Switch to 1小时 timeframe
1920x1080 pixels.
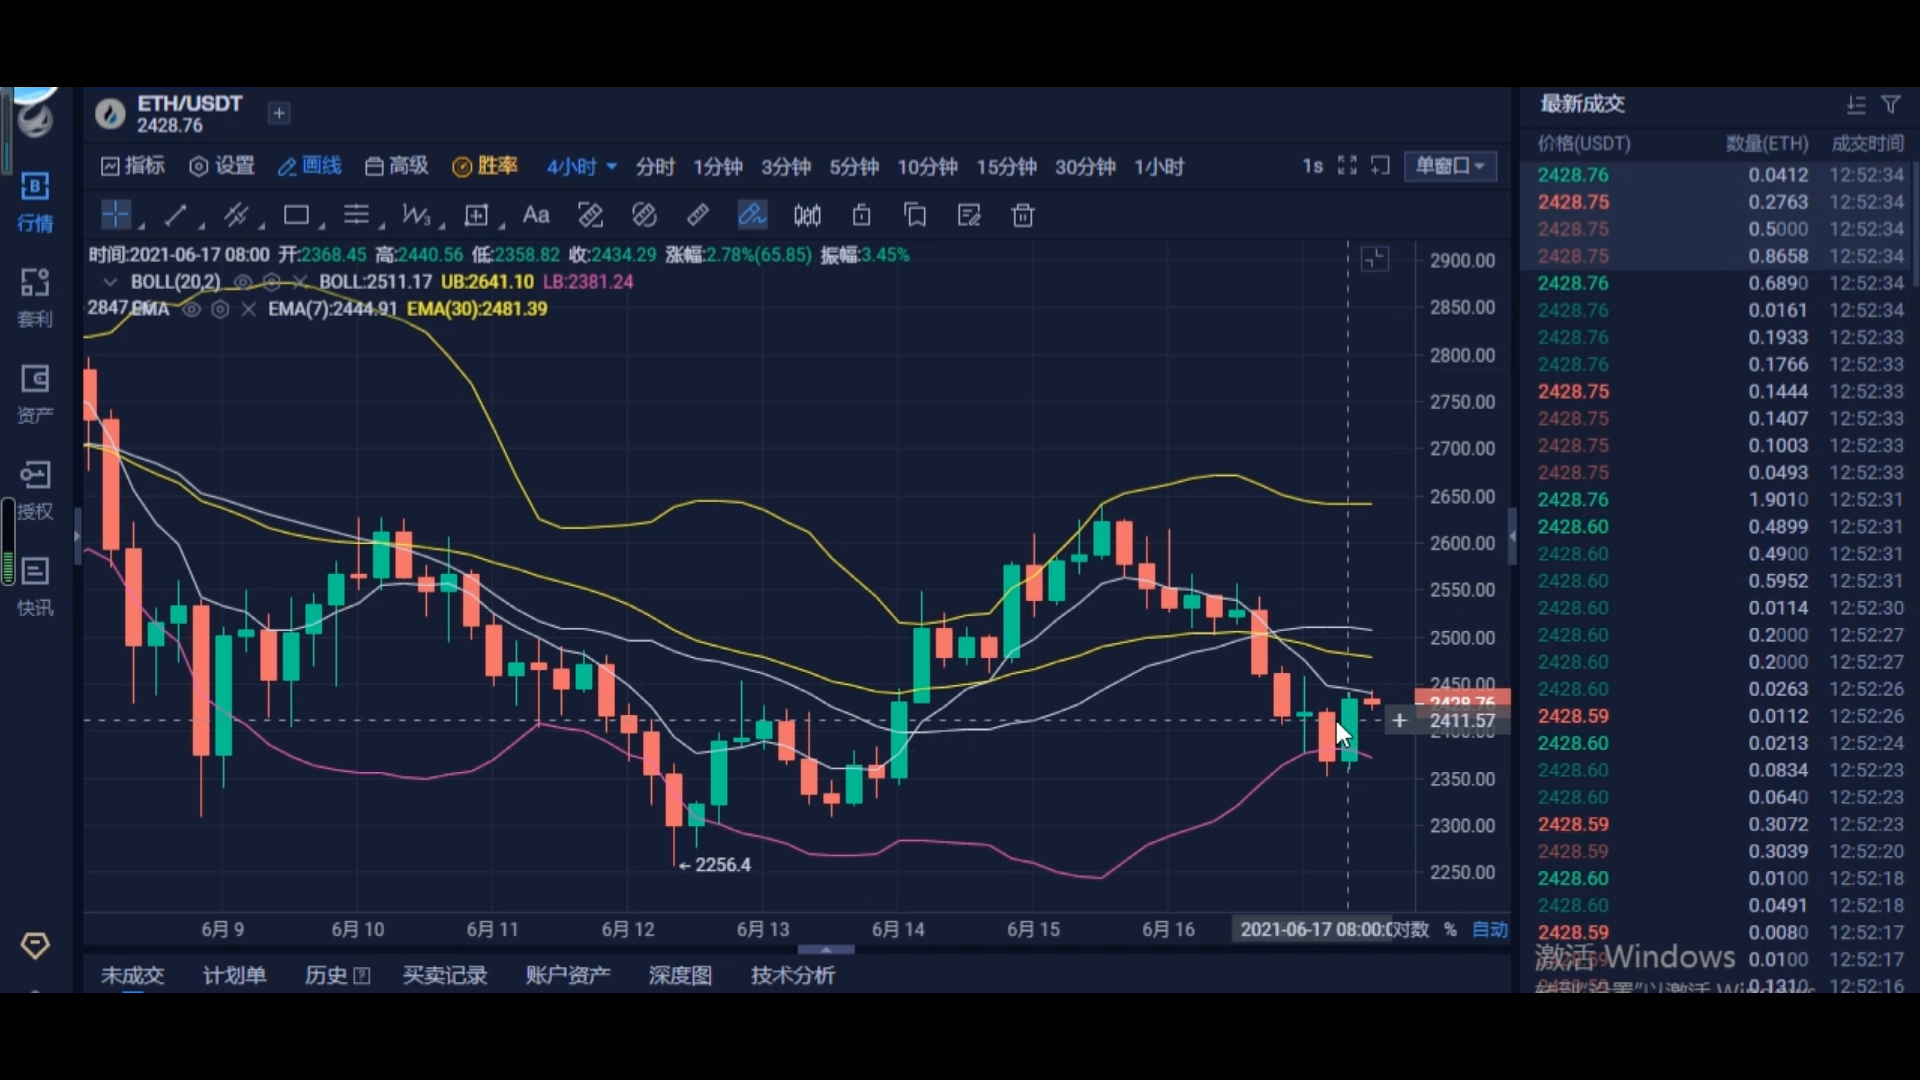1159,166
